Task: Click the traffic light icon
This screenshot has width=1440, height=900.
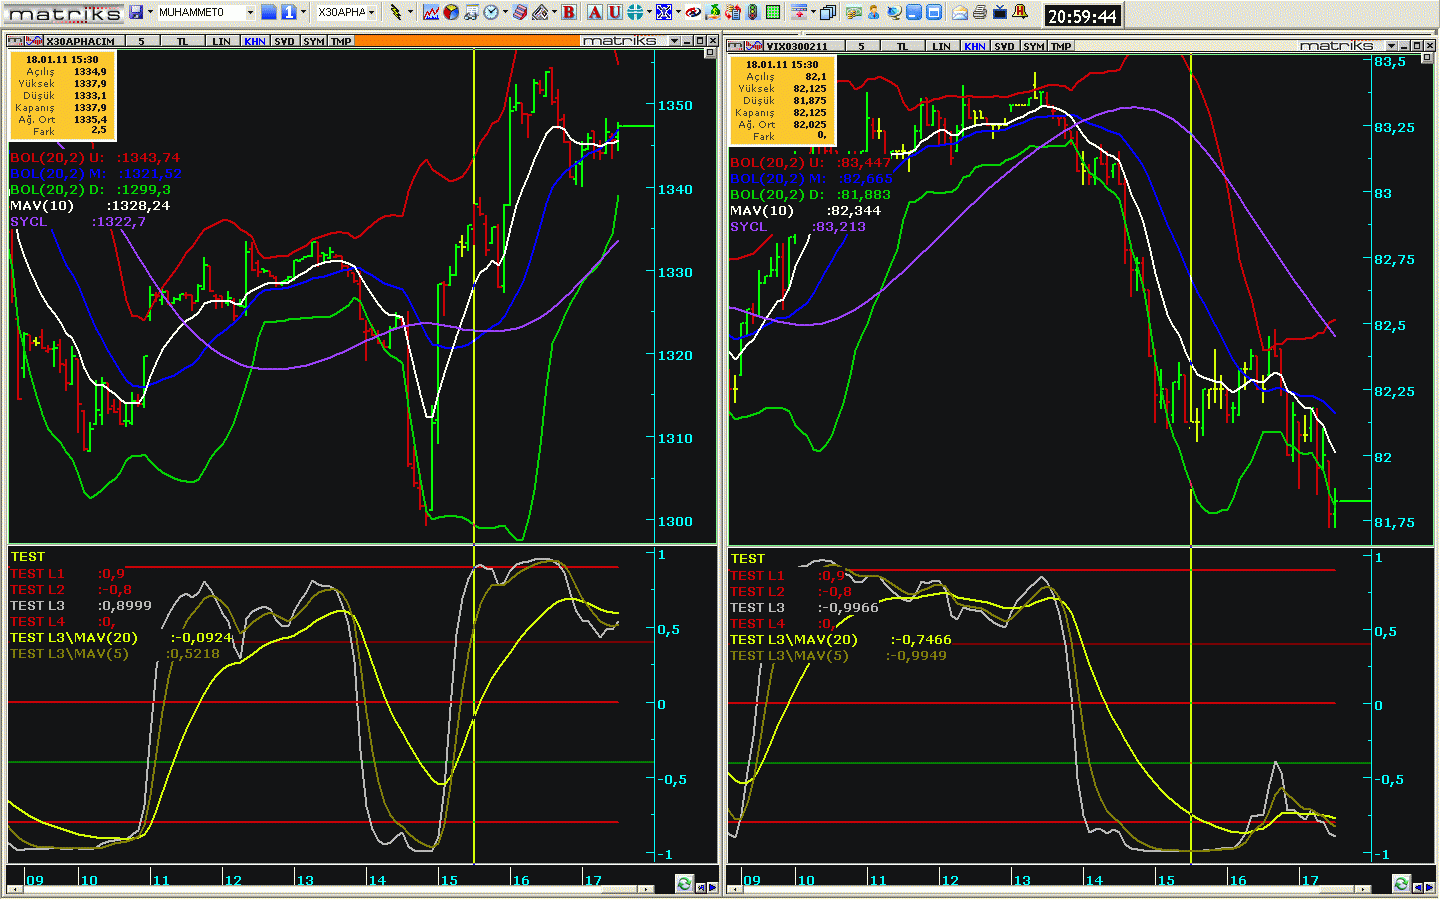Action: click(753, 12)
